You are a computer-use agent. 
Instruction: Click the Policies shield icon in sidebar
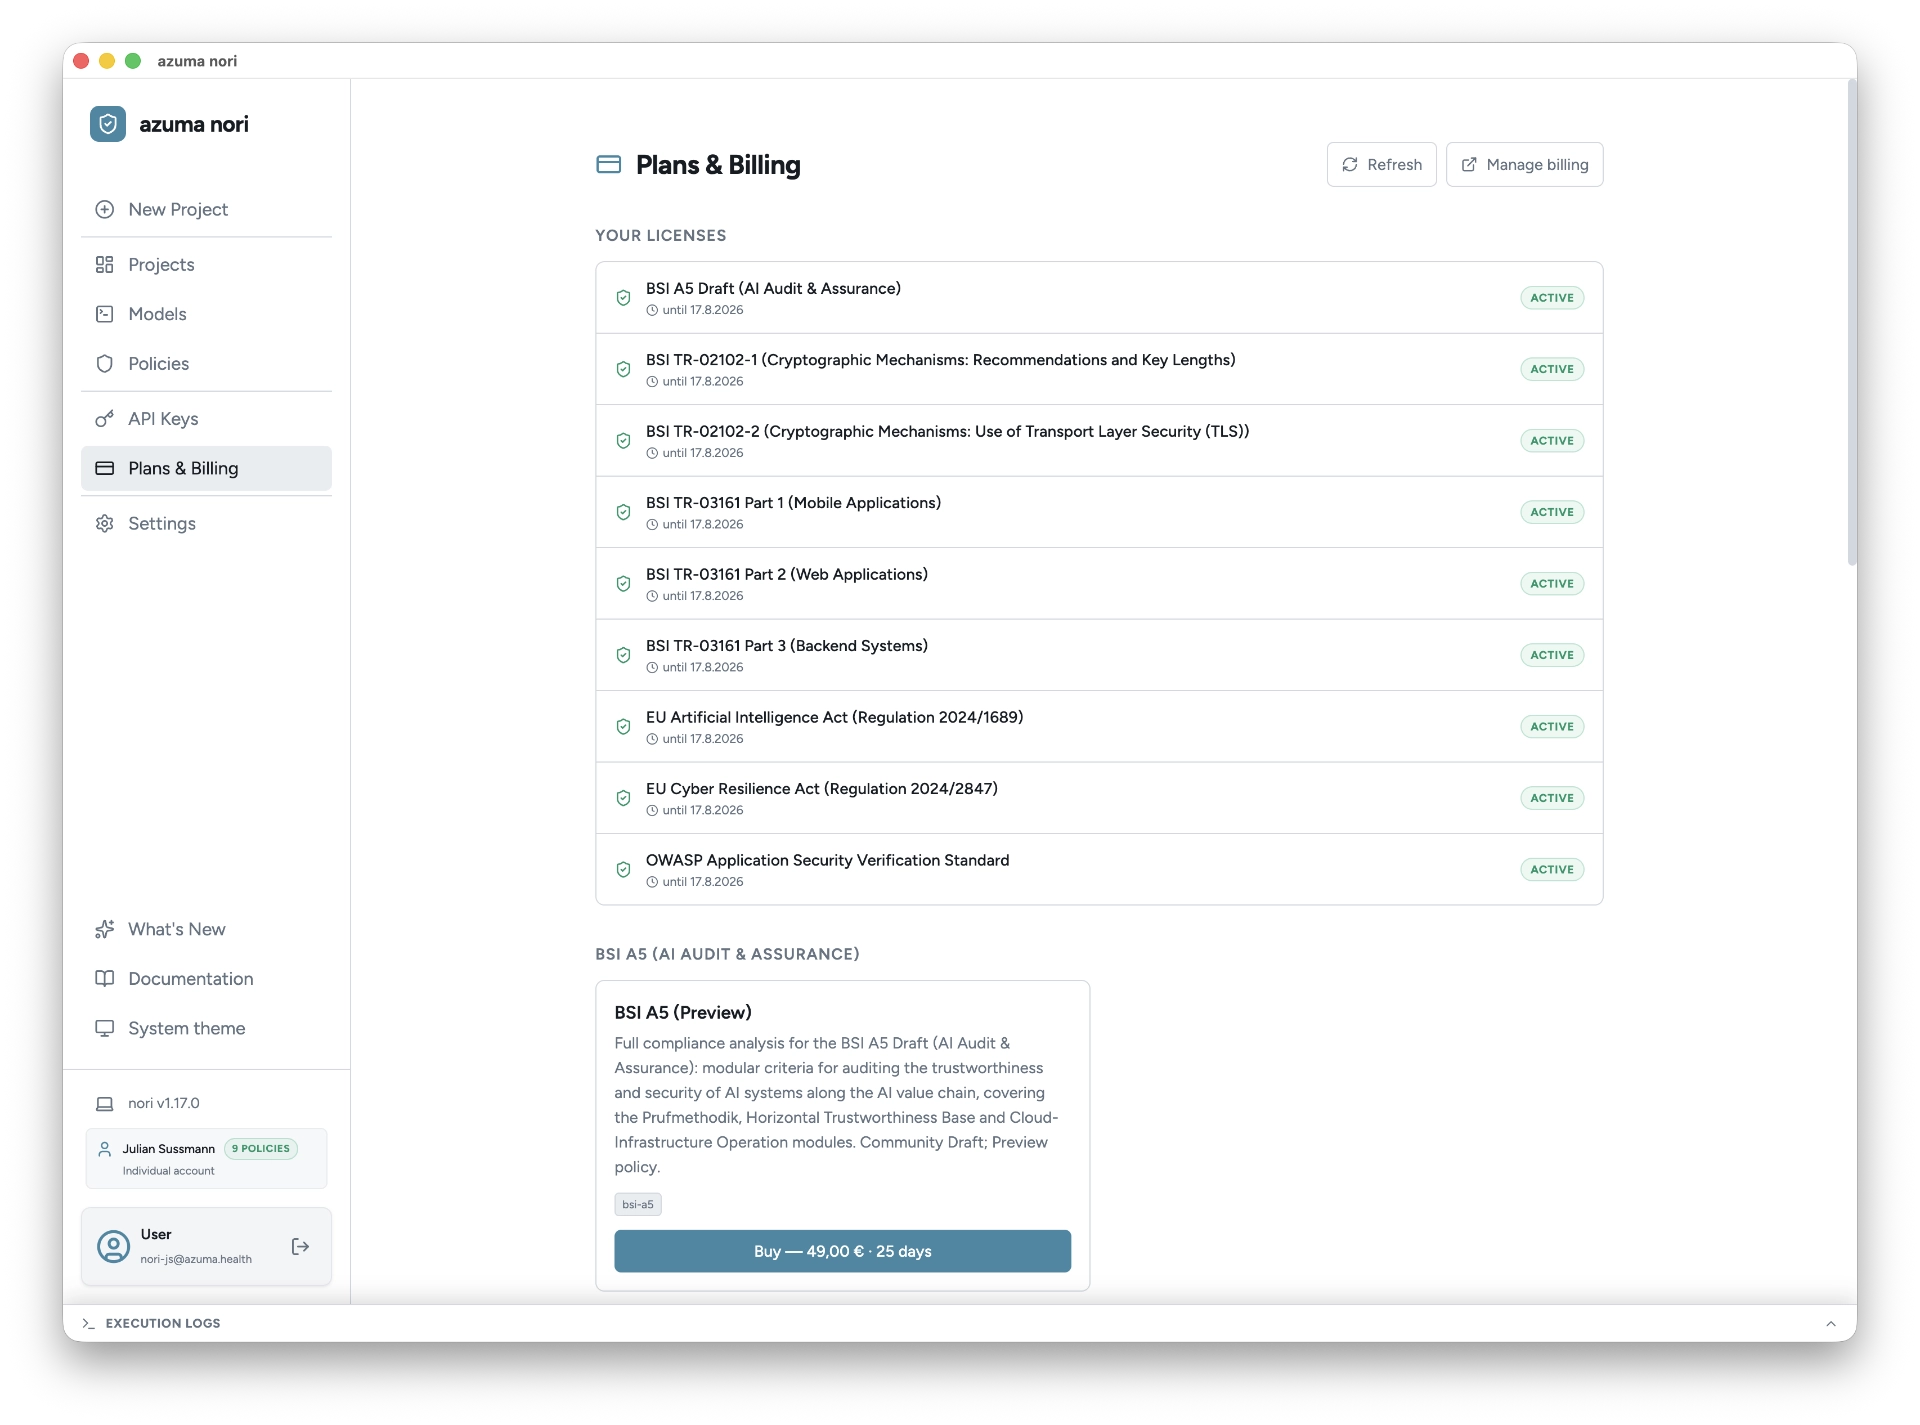[x=104, y=364]
